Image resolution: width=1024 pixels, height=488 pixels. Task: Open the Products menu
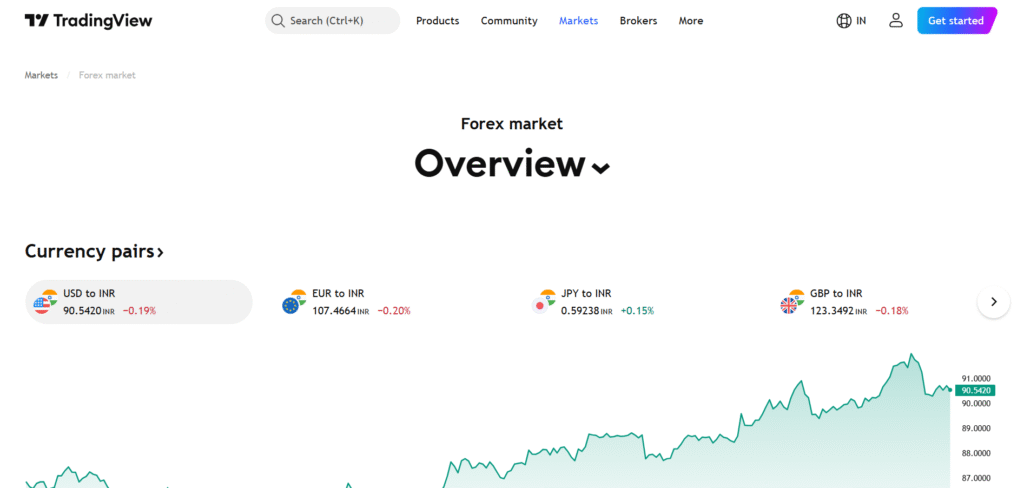coord(437,21)
